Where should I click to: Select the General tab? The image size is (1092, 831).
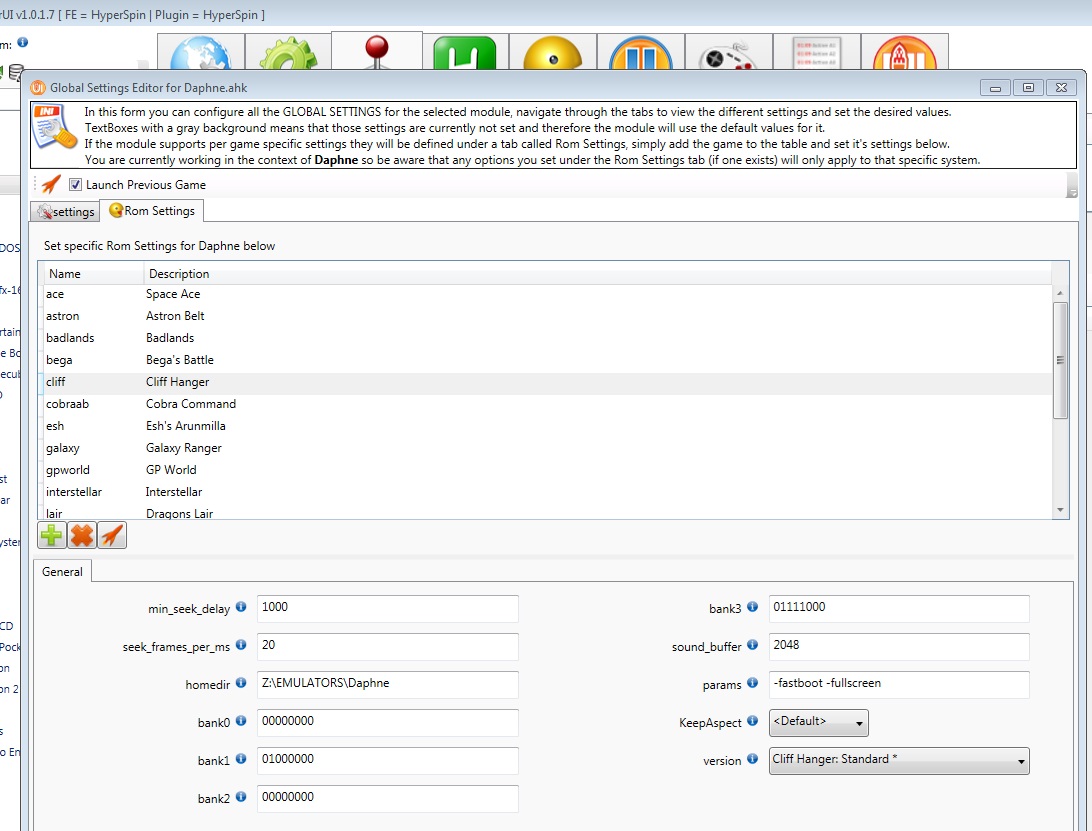(63, 572)
